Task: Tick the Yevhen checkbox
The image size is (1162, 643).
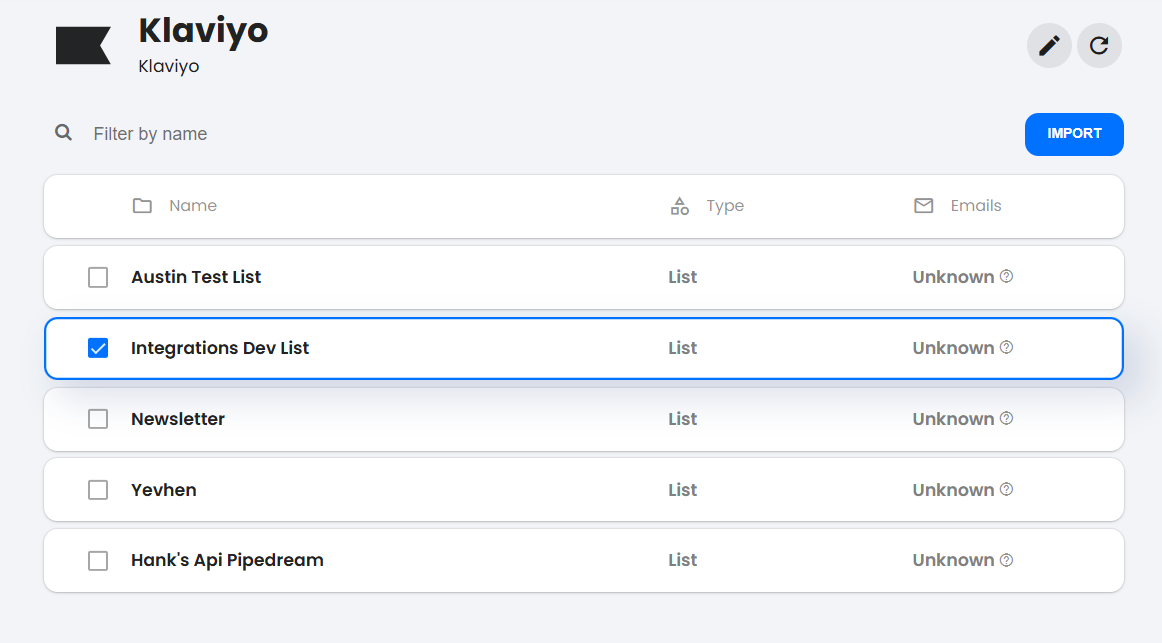Action: click(98, 490)
